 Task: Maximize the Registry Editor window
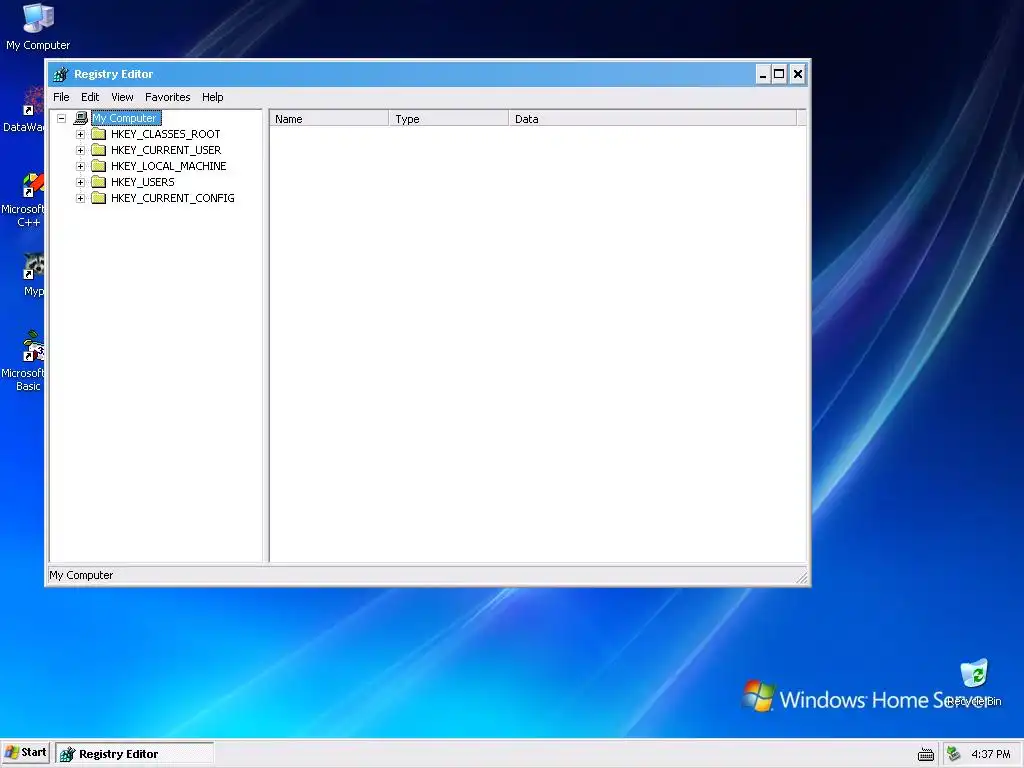779,74
